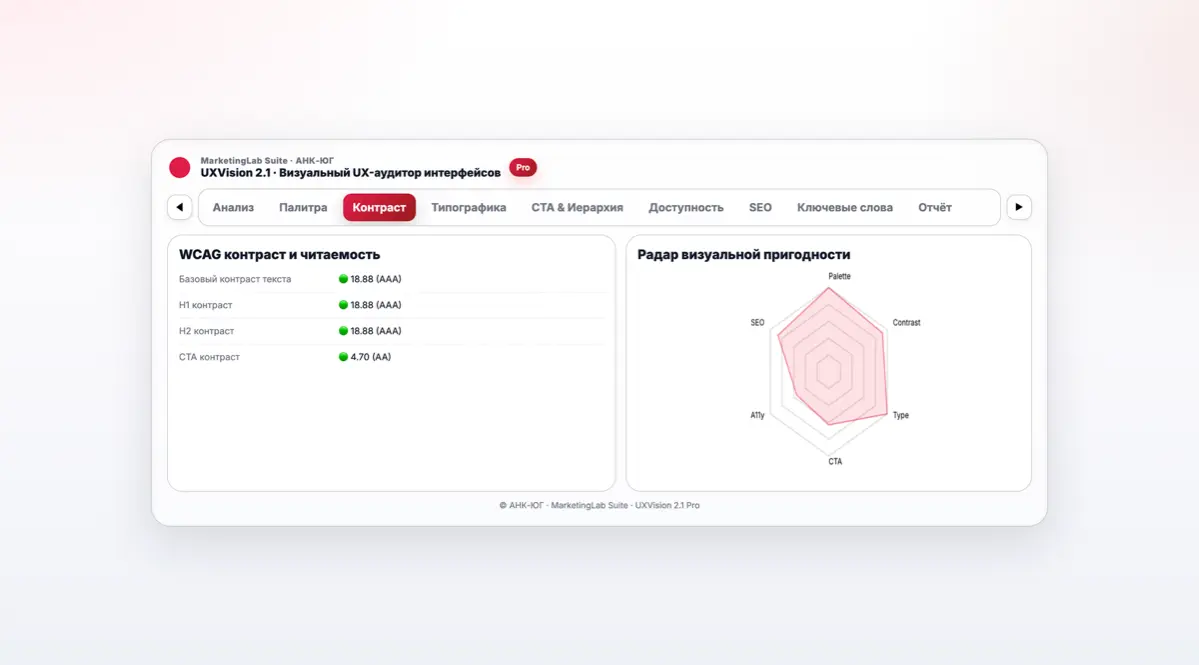Click the H1 контраст label

click(x=206, y=305)
